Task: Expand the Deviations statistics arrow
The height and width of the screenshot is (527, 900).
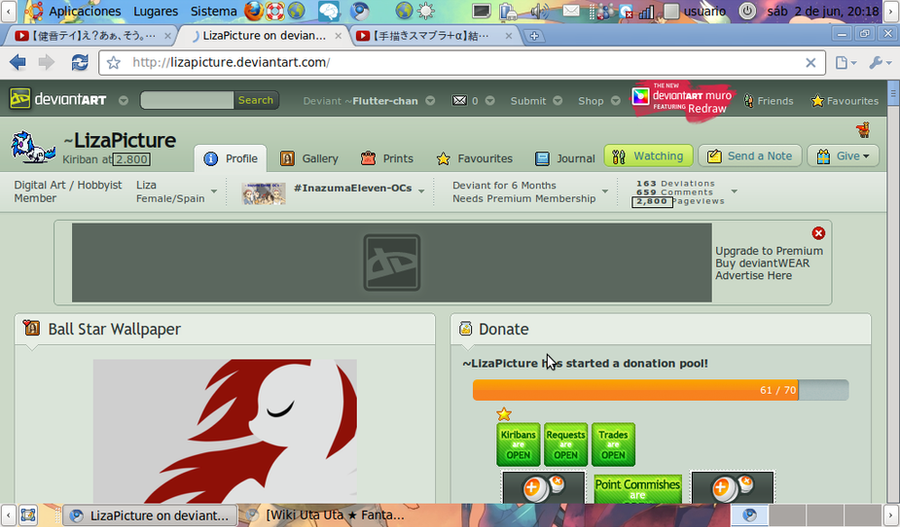Action: coord(734,191)
